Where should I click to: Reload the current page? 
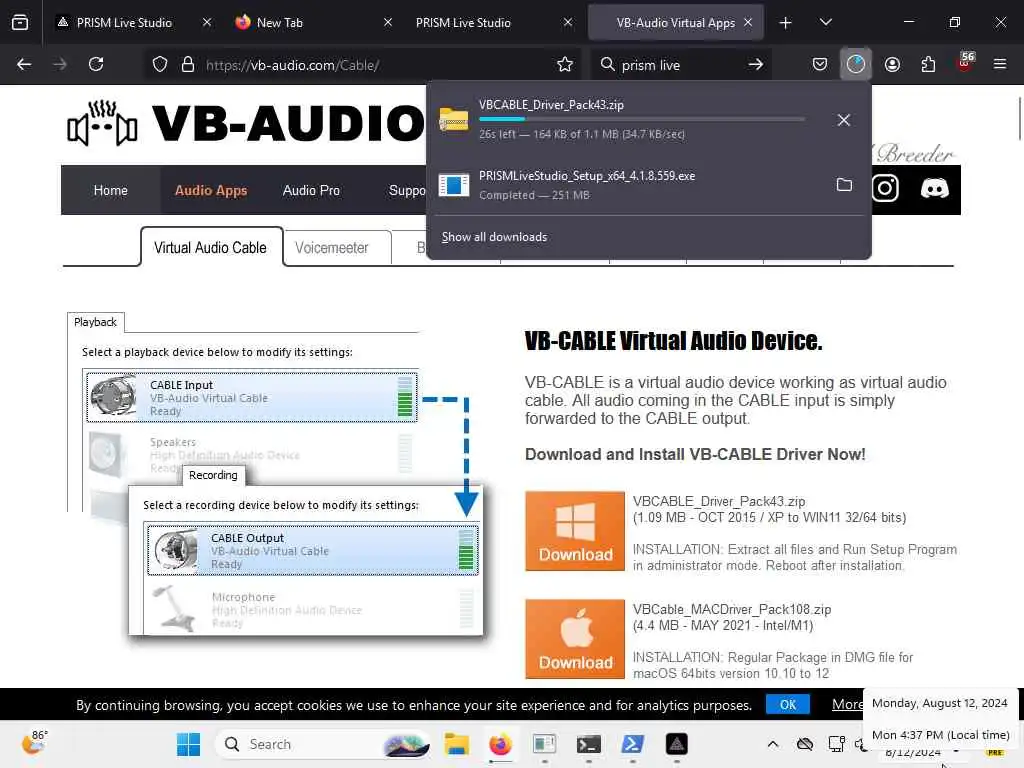pyautogui.click(x=96, y=64)
